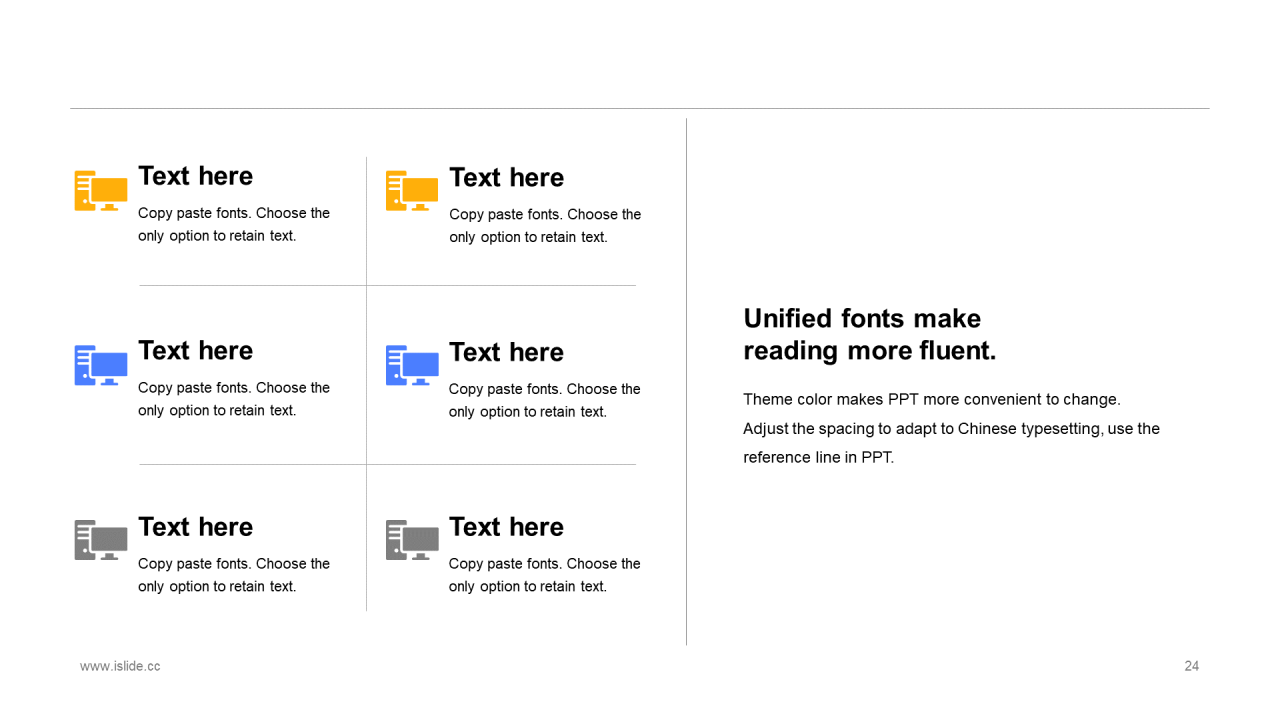Click 'Text here' heading beside left blue icon
This screenshot has width=1280, height=720.
point(196,351)
